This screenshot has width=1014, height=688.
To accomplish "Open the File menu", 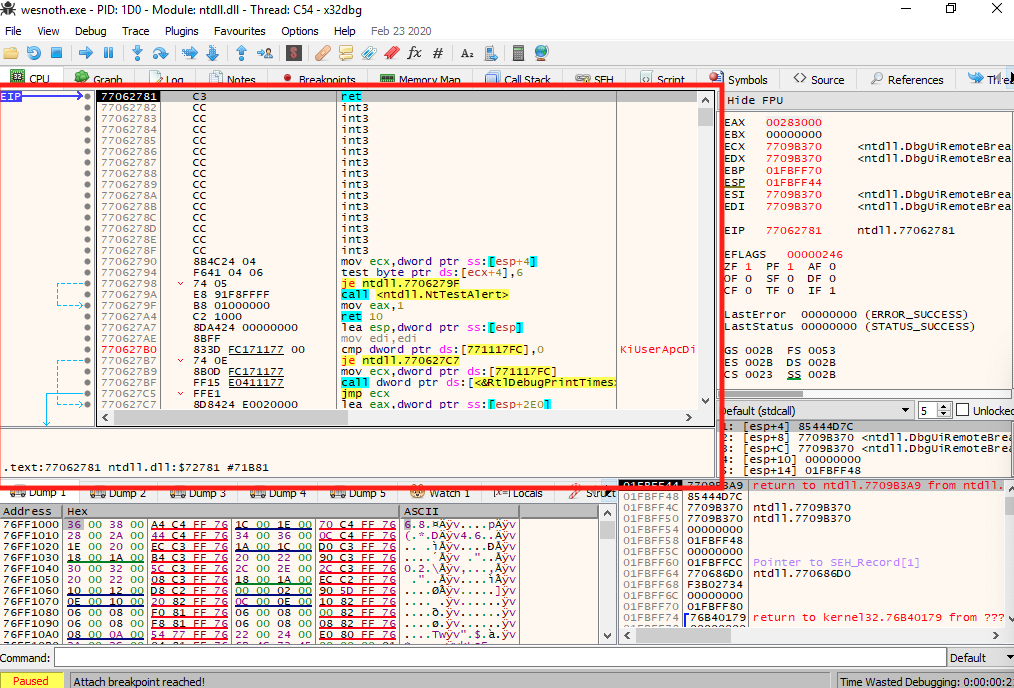I will point(13,31).
